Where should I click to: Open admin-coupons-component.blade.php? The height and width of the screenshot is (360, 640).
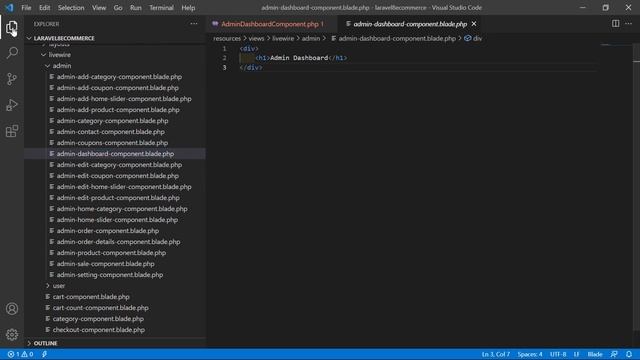112,143
